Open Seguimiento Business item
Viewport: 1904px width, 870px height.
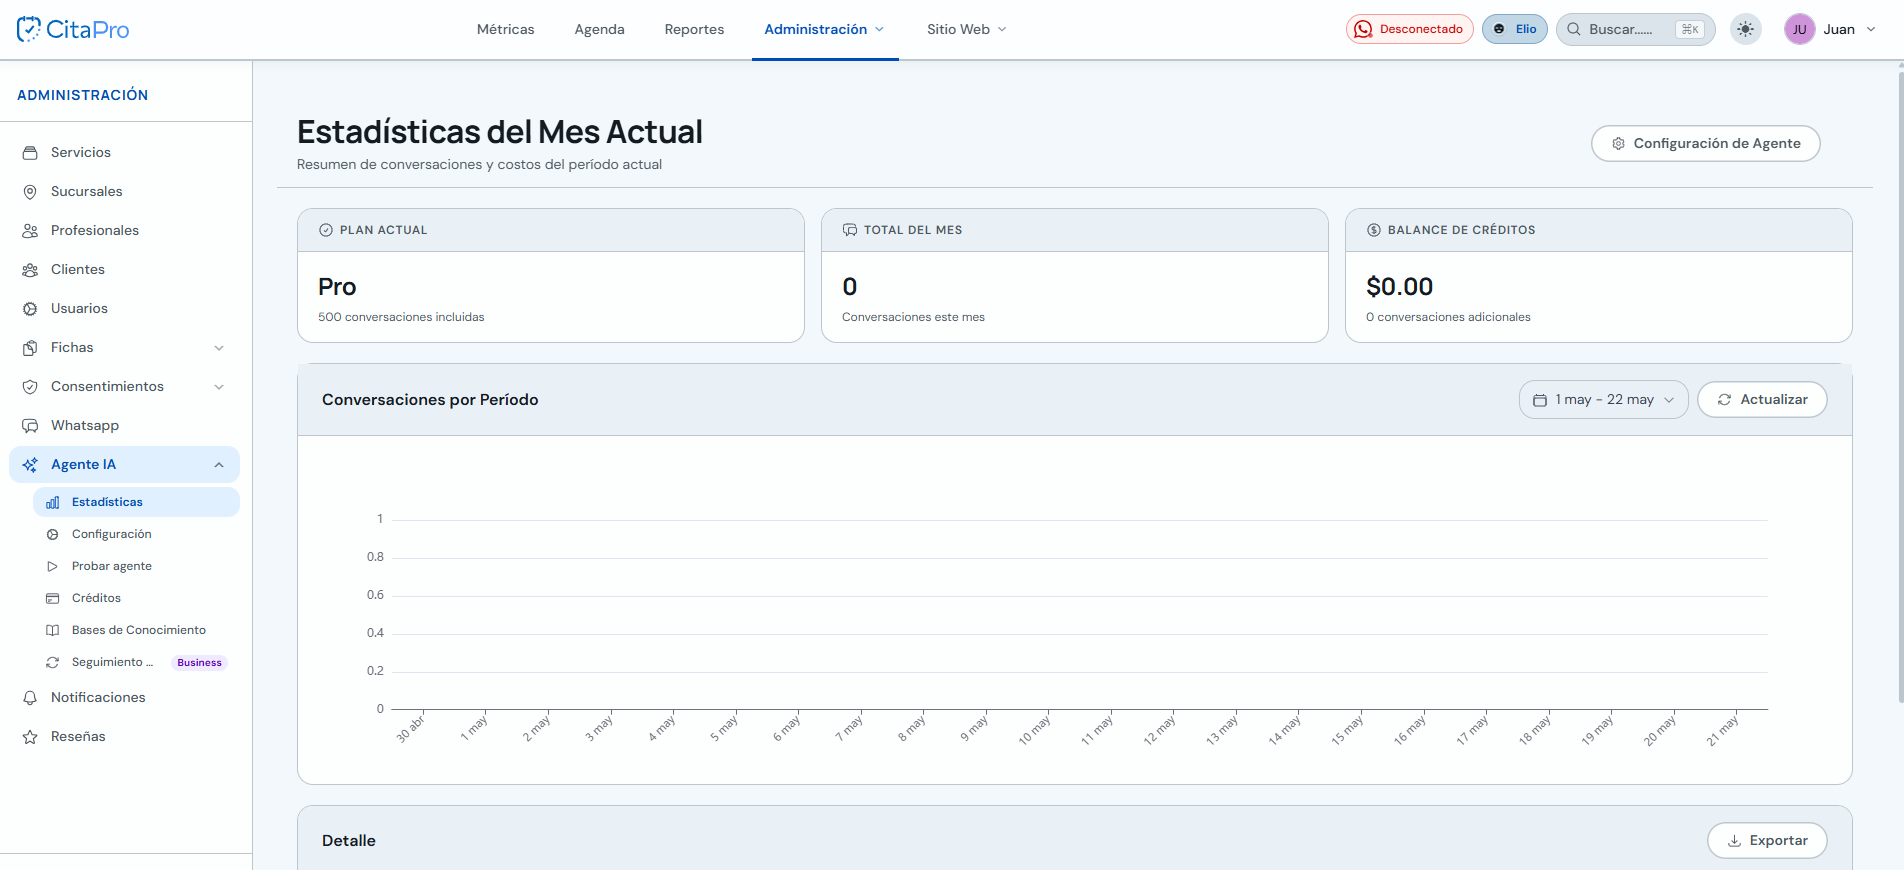(137, 662)
